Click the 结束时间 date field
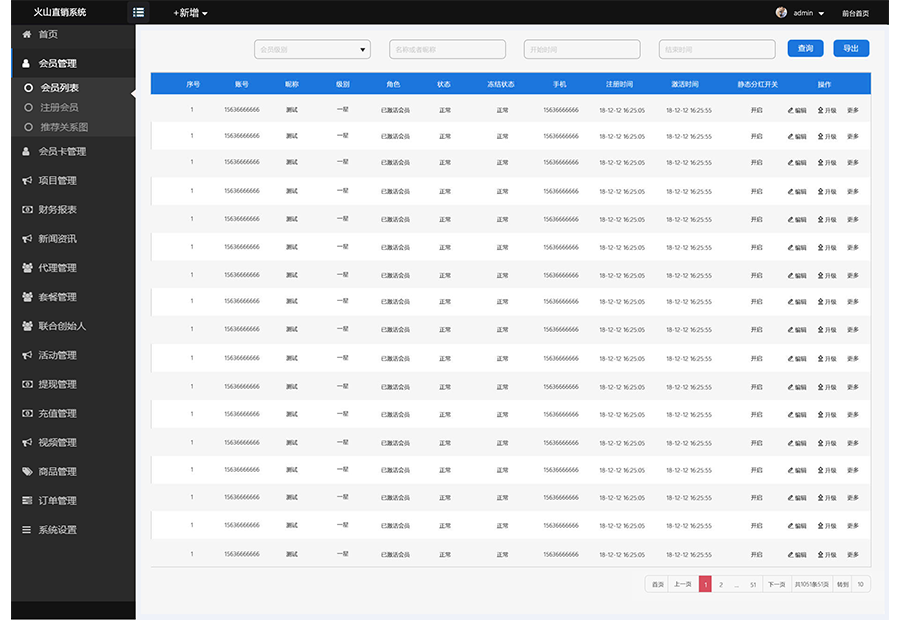900x620 pixels. click(x=717, y=49)
